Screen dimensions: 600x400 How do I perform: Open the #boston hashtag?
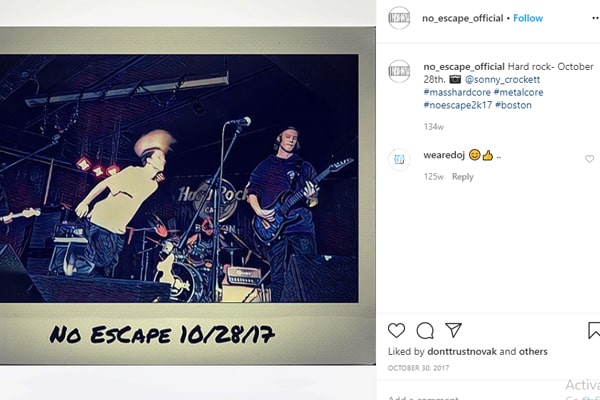[513, 105]
